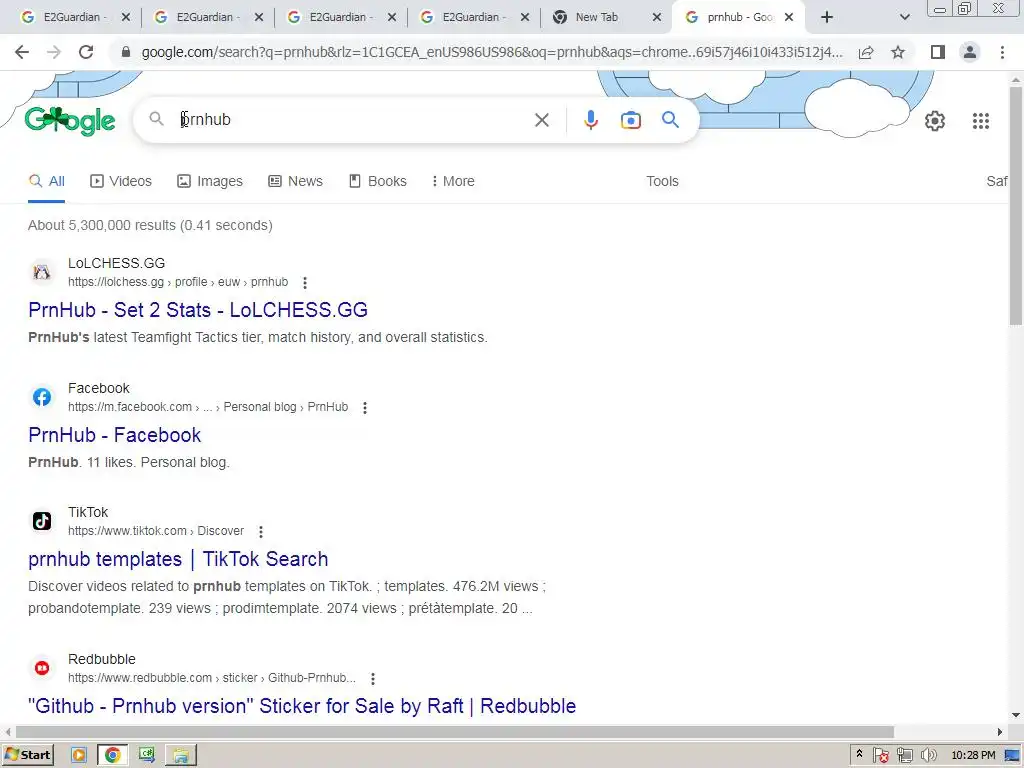The image size is (1024, 768).
Task: Expand the tab search dropdown
Action: pos(904,18)
